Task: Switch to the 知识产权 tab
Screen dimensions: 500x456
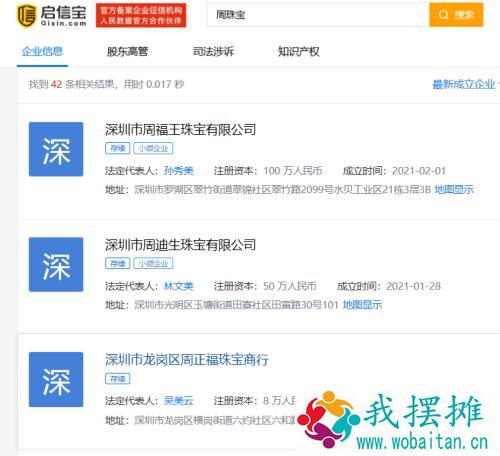Action: coord(299,51)
